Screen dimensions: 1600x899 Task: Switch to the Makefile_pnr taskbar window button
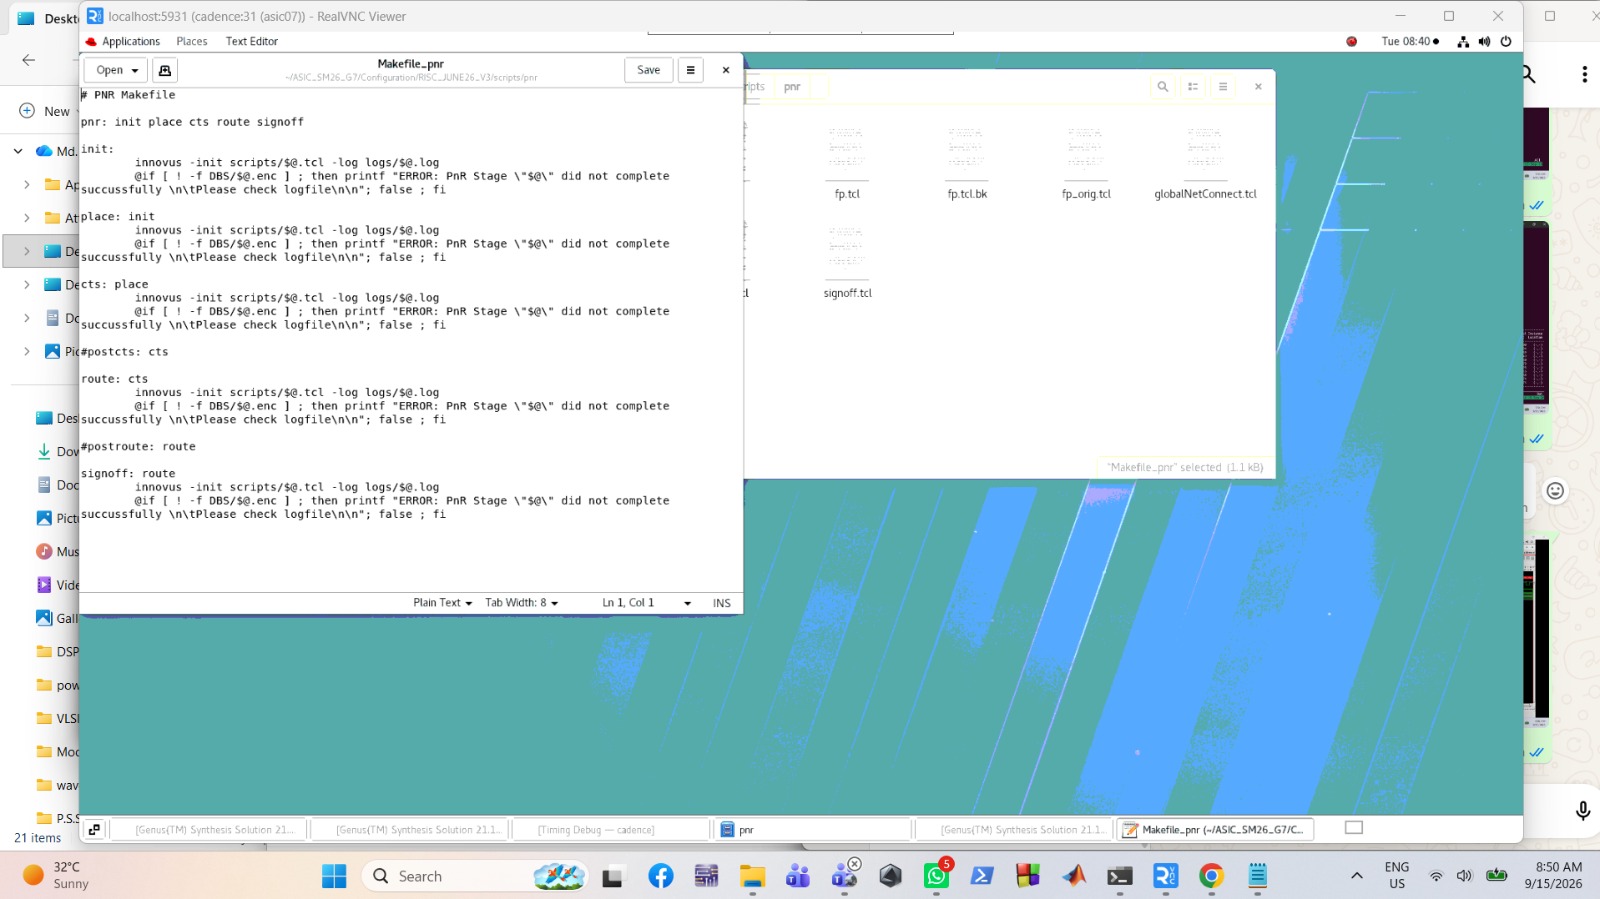(x=1215, y=830)
